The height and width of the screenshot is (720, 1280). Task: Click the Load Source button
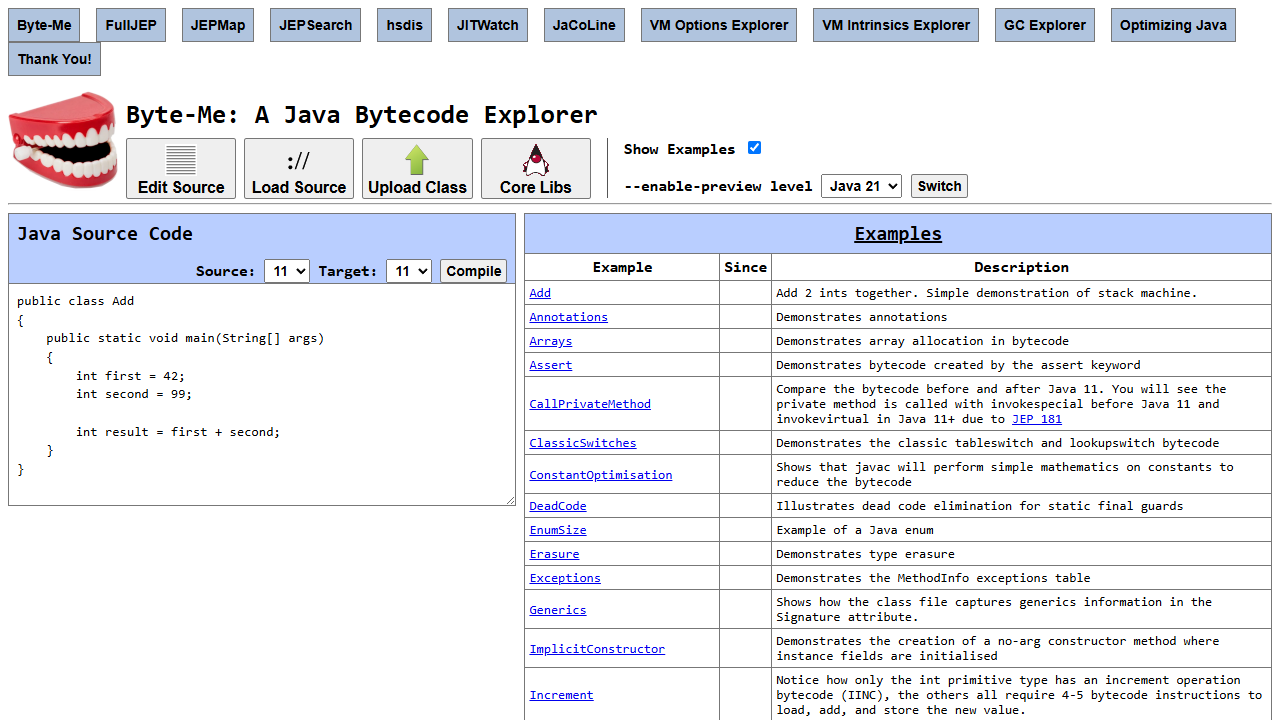click(x=299, y=168)
